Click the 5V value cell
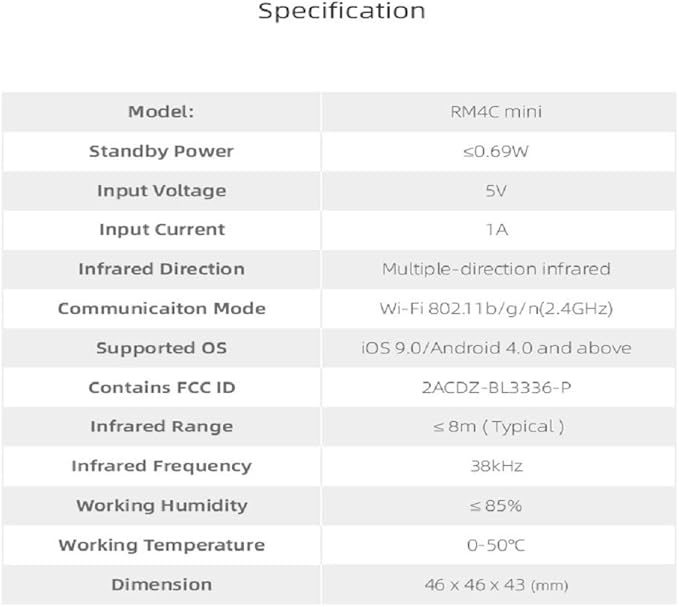The height and width of the screenshot is (607, 679). (498, 190)
